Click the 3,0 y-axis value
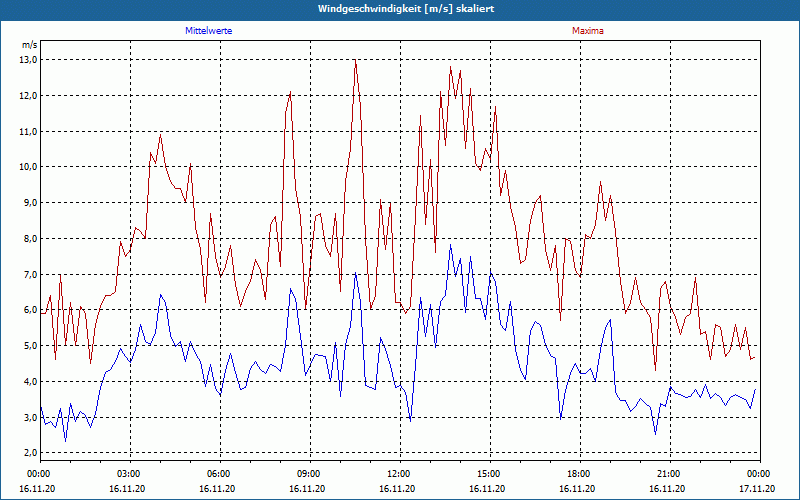The height and width of the screenshot is (500, 800). (31, 417)
